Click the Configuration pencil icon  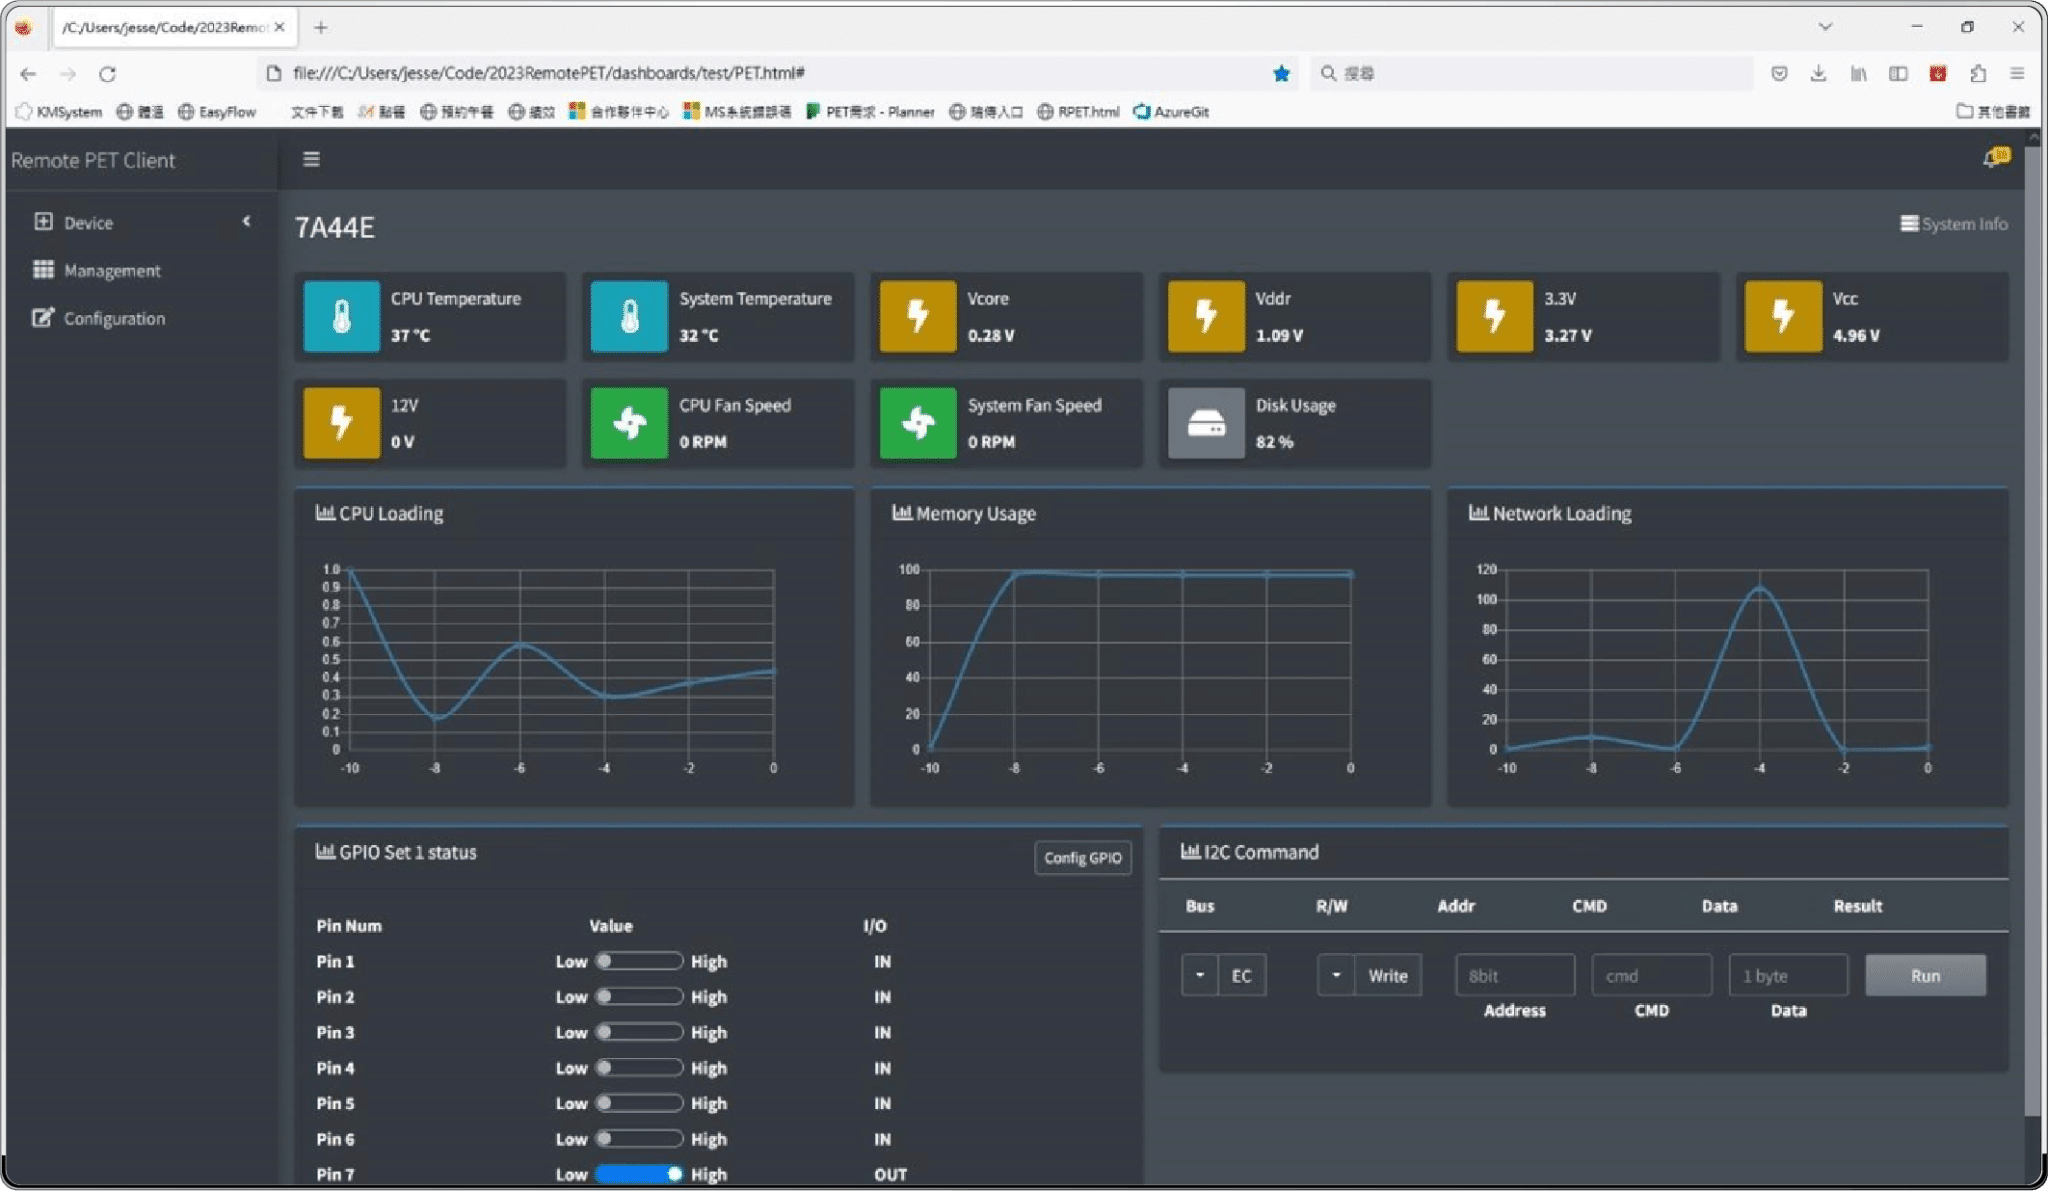pyautogui.click(x=42, y=317)
